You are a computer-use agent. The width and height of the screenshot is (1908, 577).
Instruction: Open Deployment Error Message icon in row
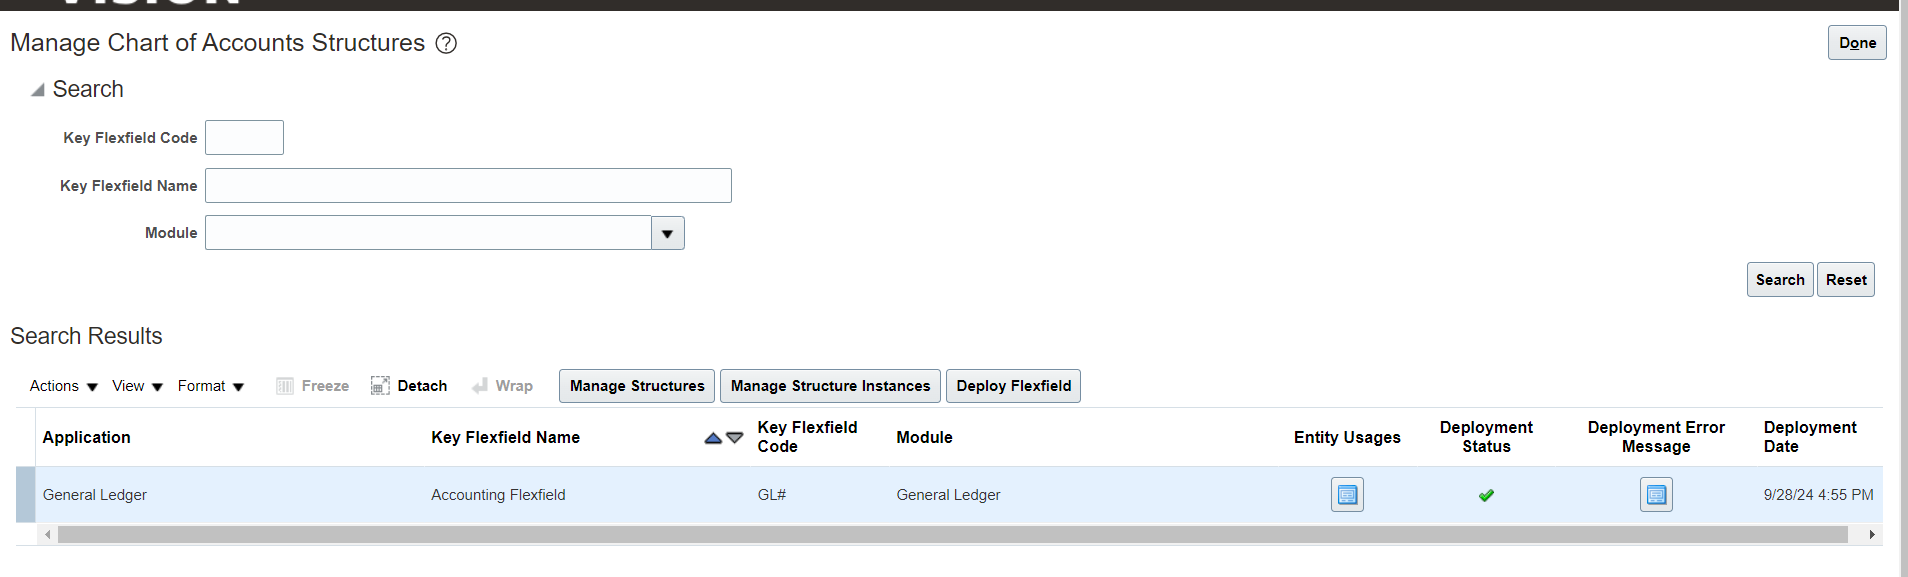pyautogui.click(x=1656, y=495)
